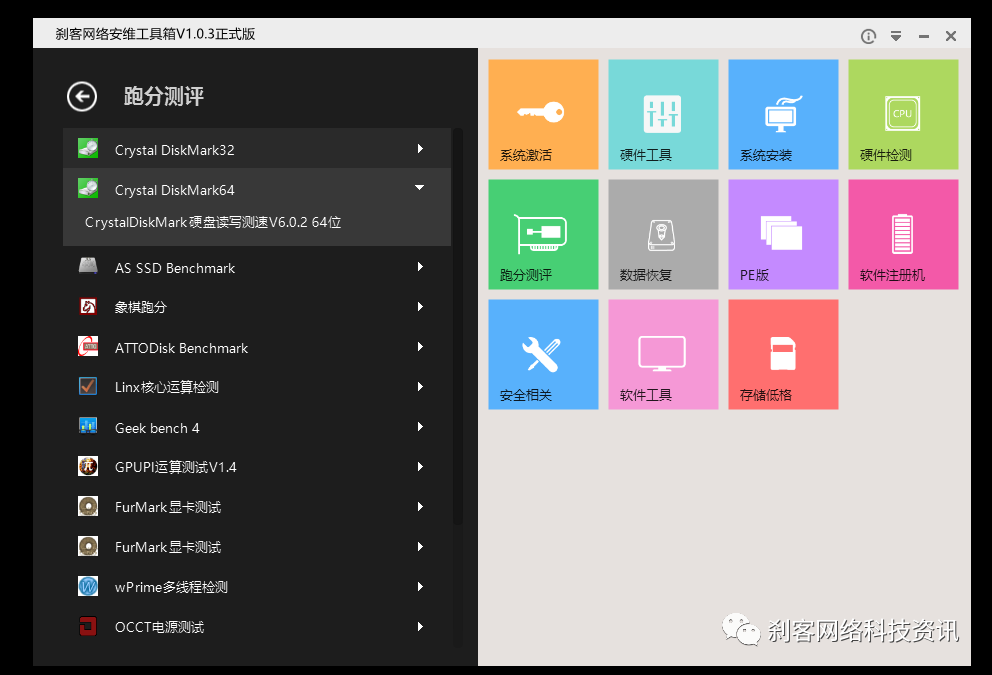Viewport: 992px width, 675px height.
Task: Click the info icon in title bar
Action: [868, 36]
